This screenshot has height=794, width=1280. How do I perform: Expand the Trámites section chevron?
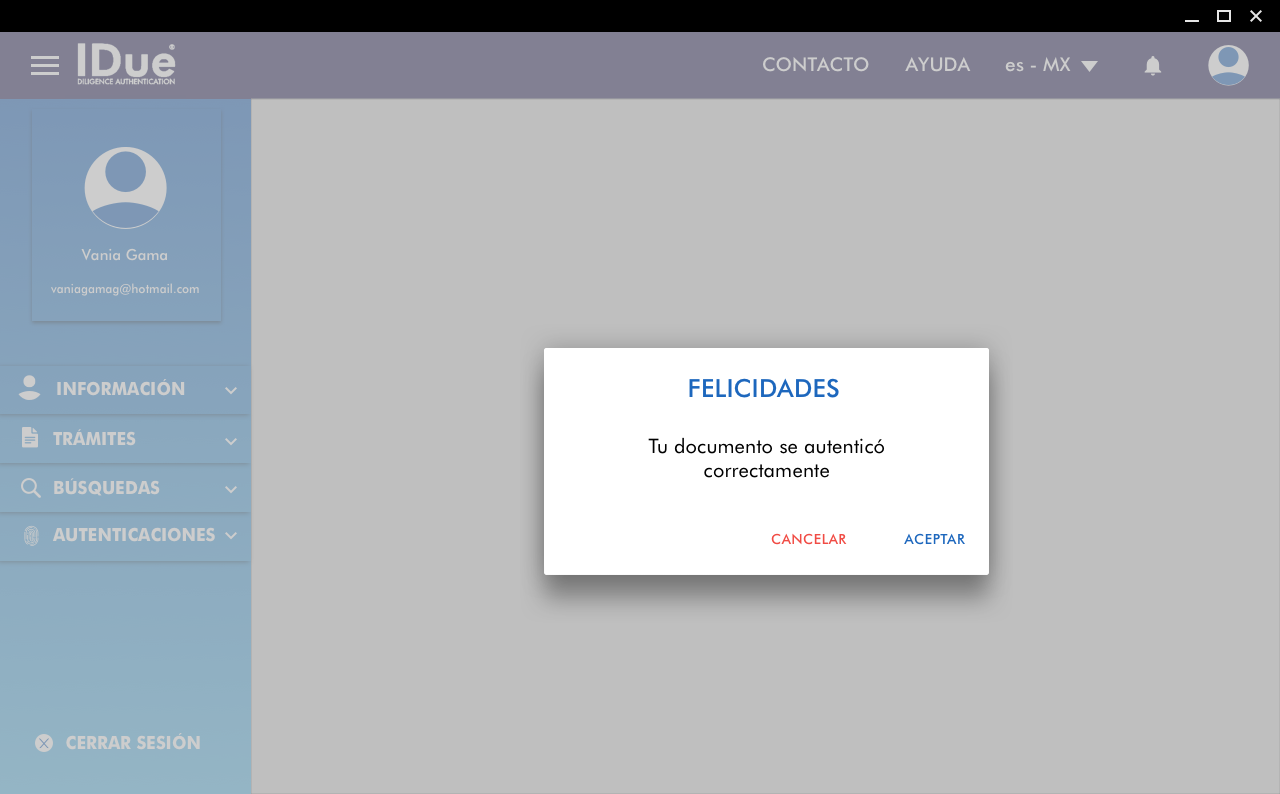coord(231,441)
